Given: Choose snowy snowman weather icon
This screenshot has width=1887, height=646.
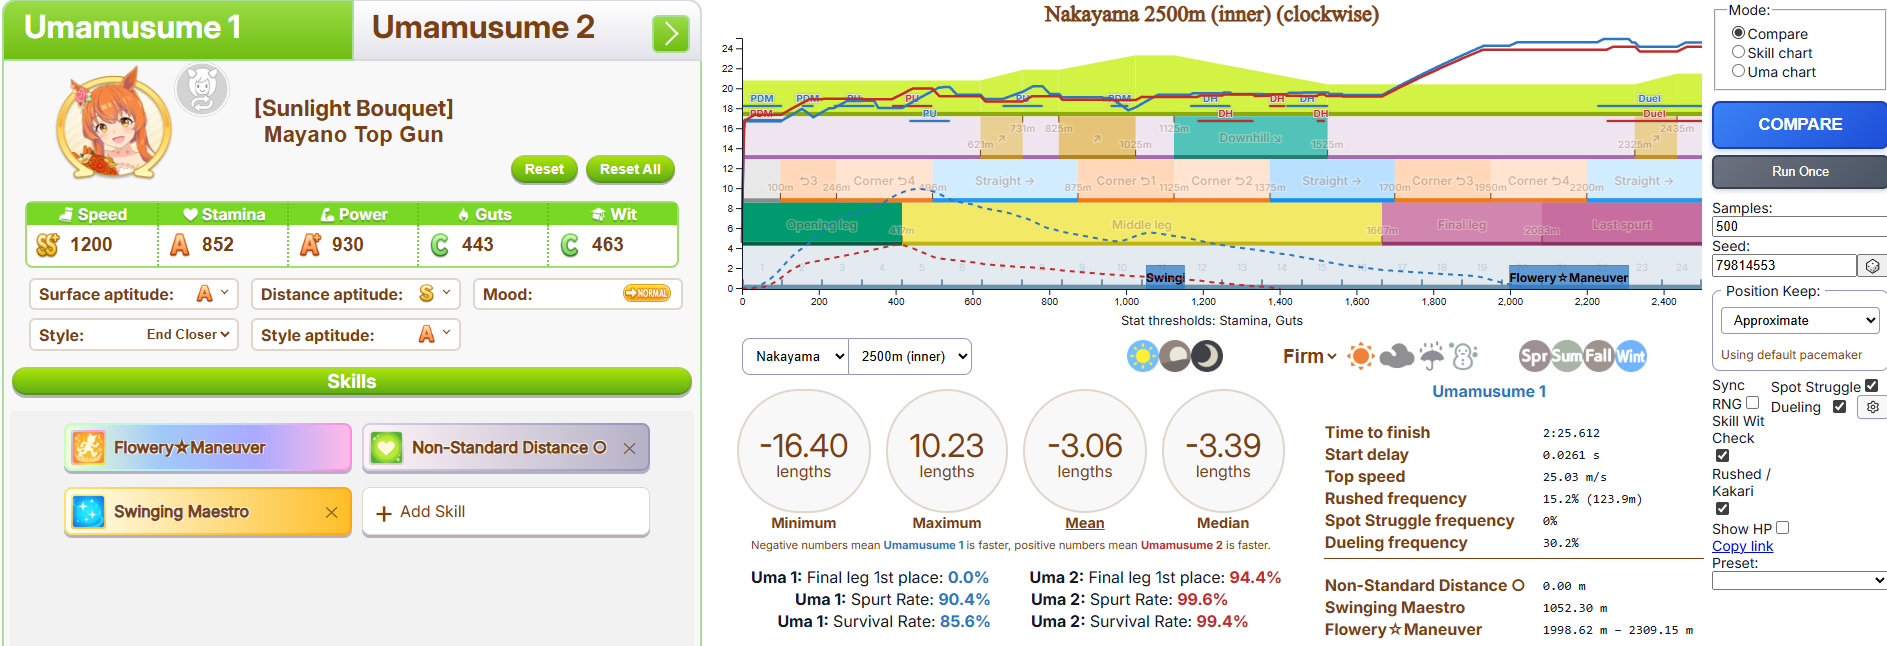Looking at the screenshot, I should [1464, 356].
